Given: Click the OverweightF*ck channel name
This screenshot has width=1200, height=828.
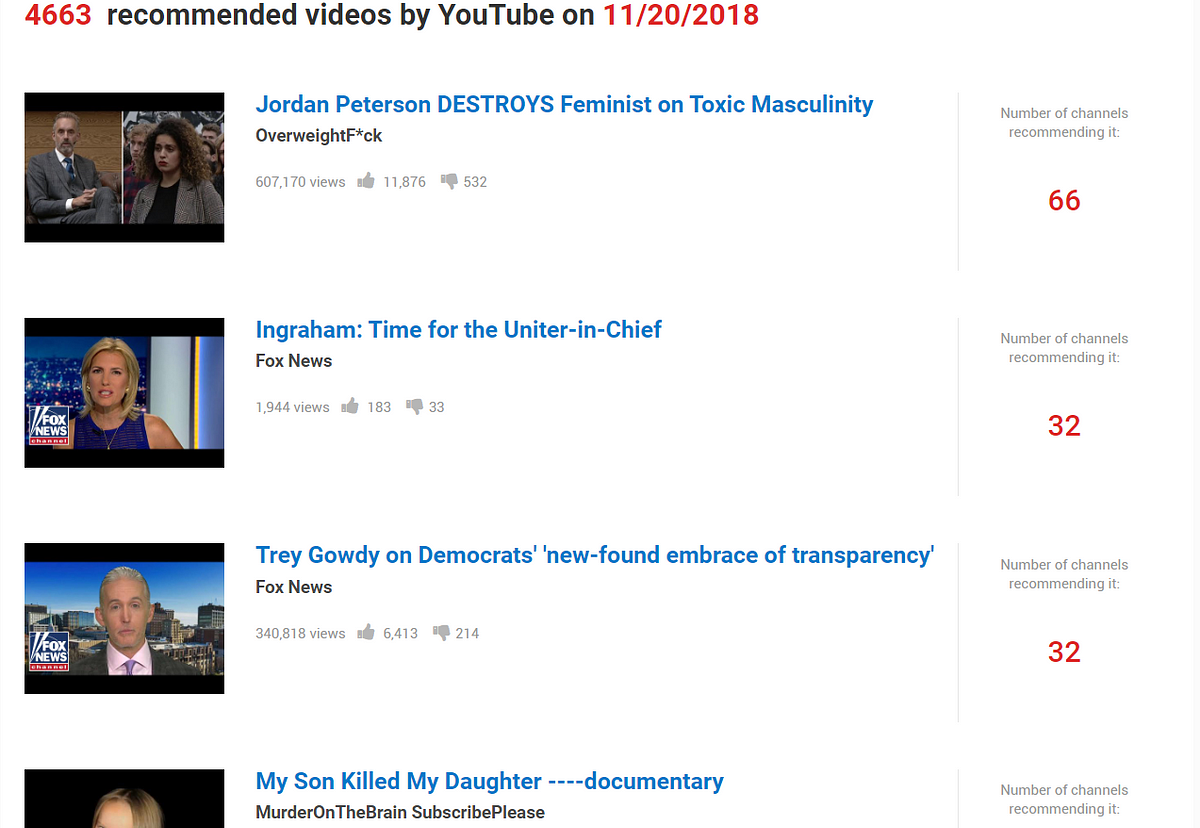Looking at the screenshot, I should tap(319, 136).
